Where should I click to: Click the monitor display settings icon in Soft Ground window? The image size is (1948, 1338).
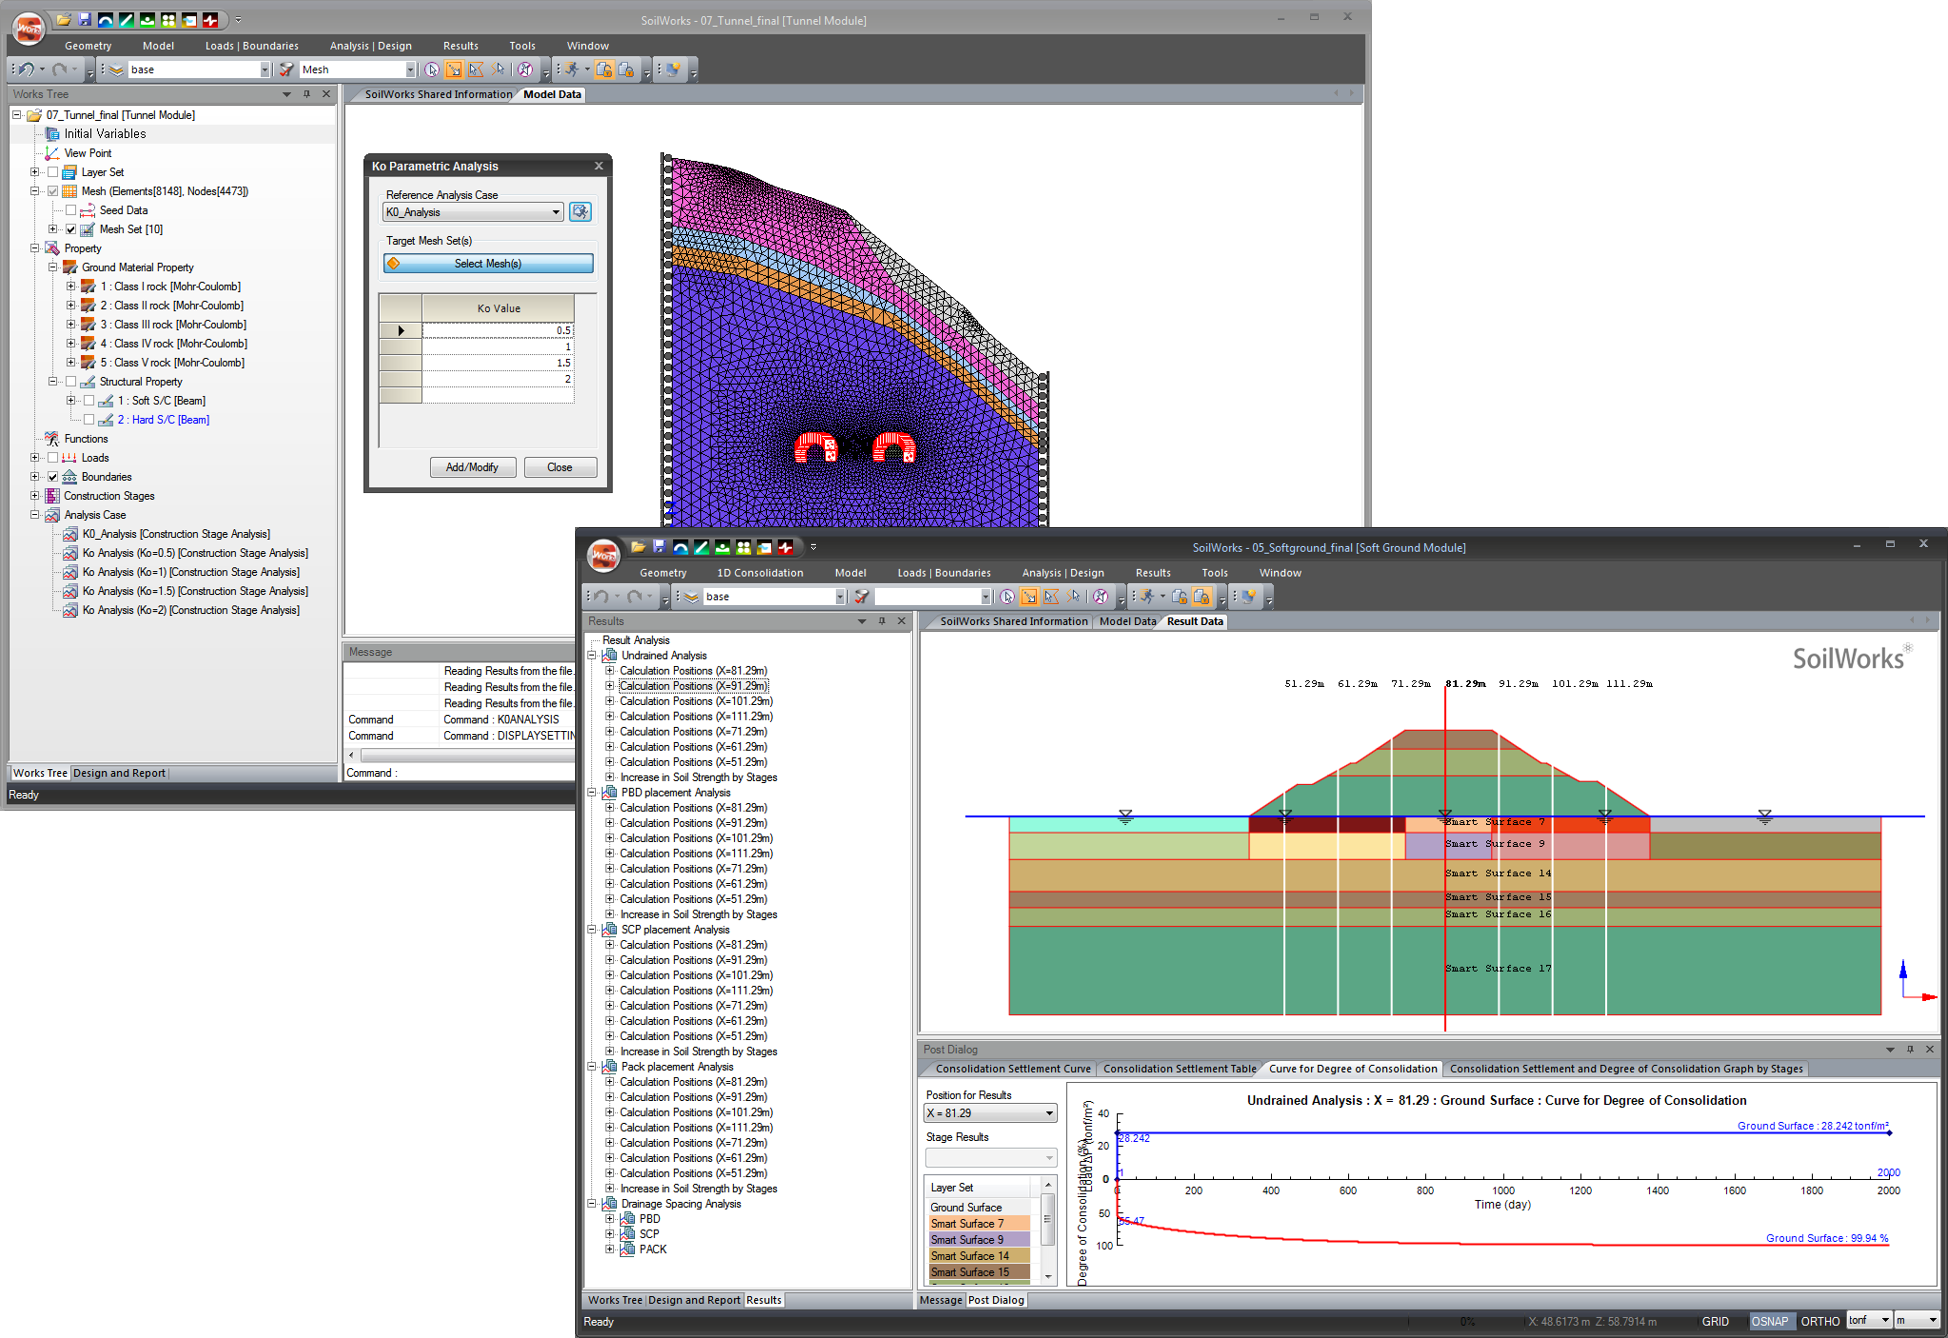pos(1248,596)
